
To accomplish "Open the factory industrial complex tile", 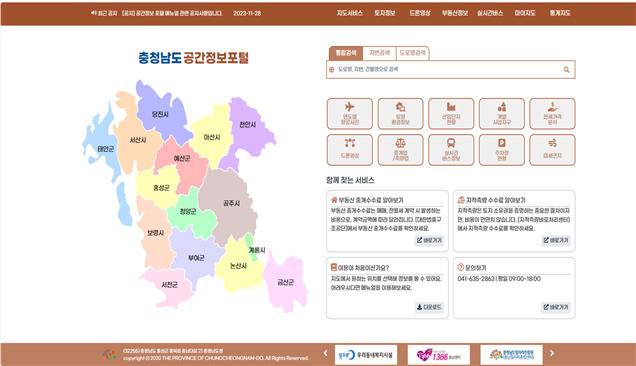I will tap(451, 114).
